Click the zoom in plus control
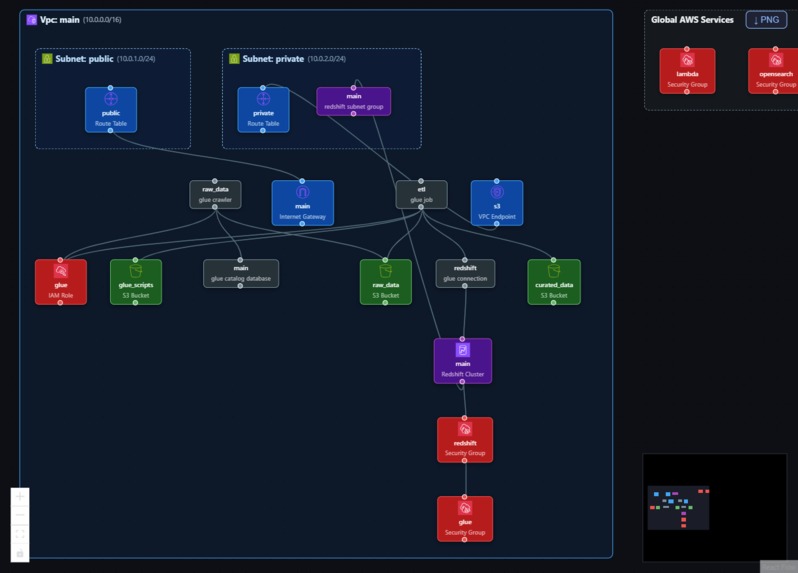This screenshot has width=798, height=573. click(x=20, y=496)
